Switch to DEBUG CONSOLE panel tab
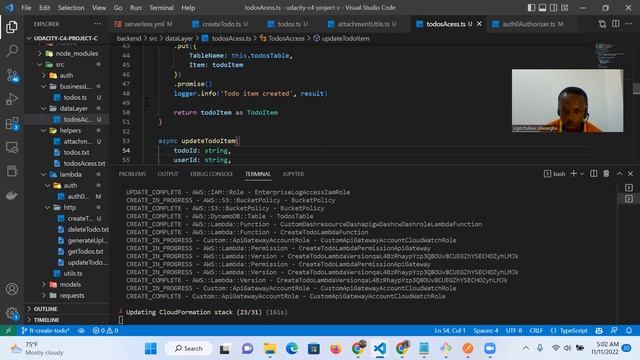This screenshot has width=640, height=360. [x=211, y=174]
